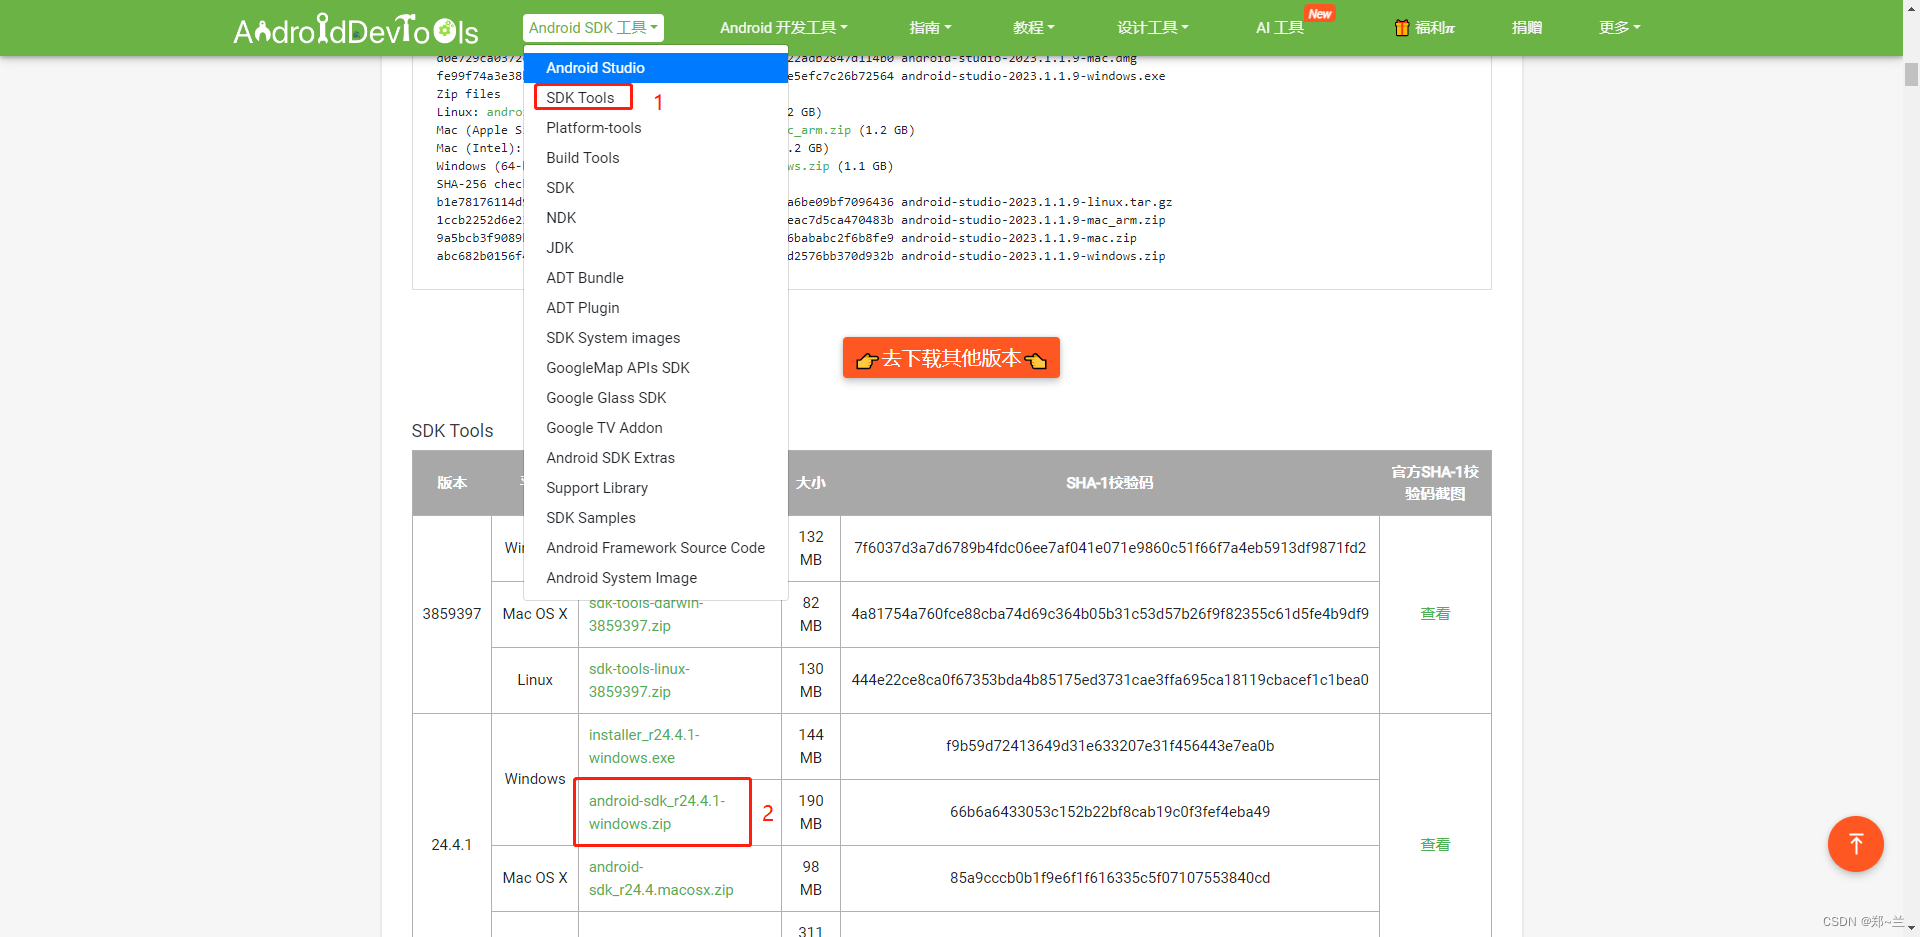
Task: Click the 82 MB size cell
Action: pos(811,614)
